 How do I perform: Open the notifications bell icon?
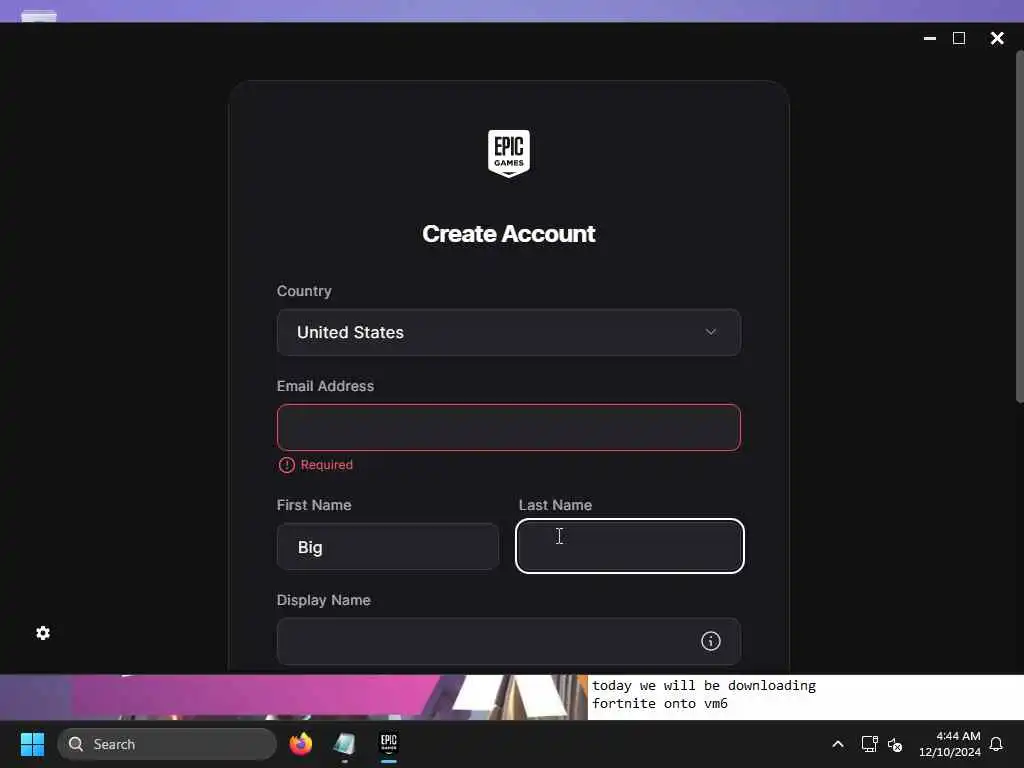pos(996,744)
